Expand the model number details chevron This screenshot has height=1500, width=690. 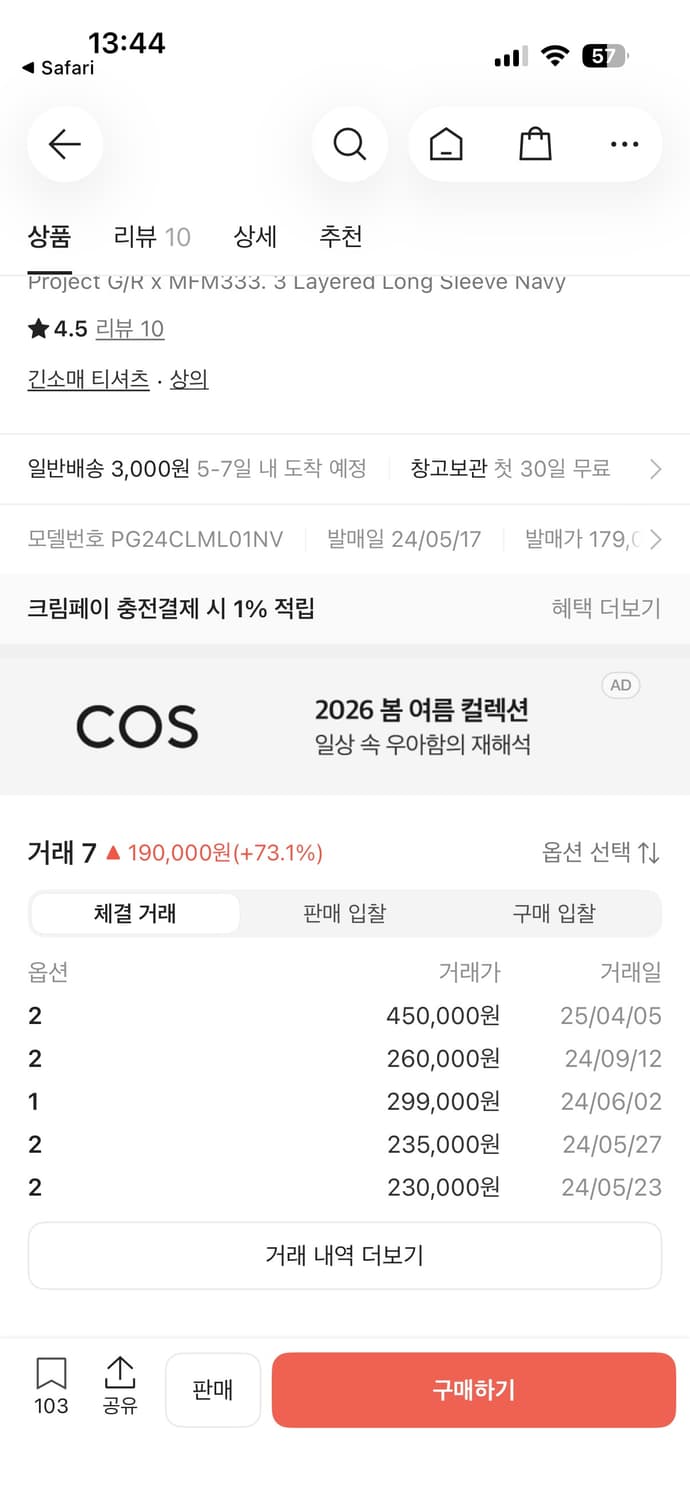(x=657, y=539)
